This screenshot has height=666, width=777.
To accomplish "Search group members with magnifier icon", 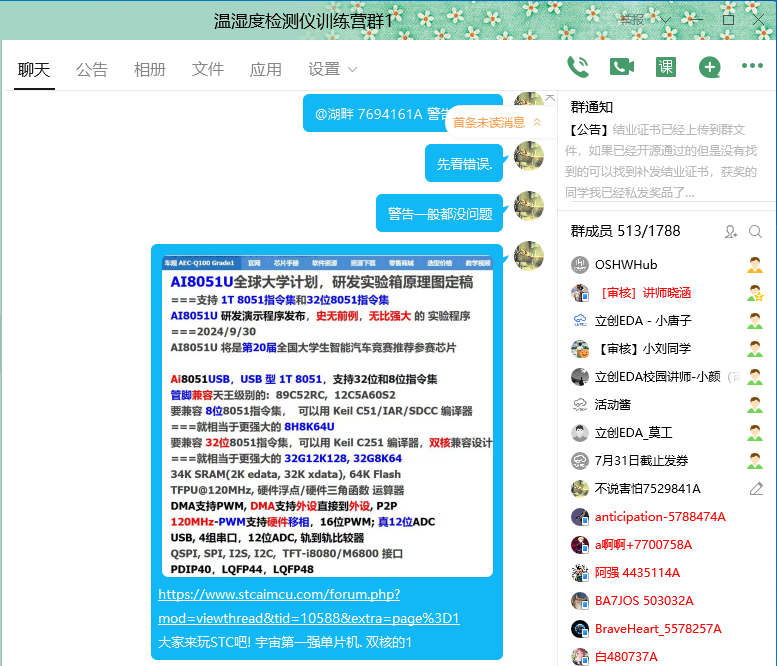I will pyautogui.click(x=755, y=231).
